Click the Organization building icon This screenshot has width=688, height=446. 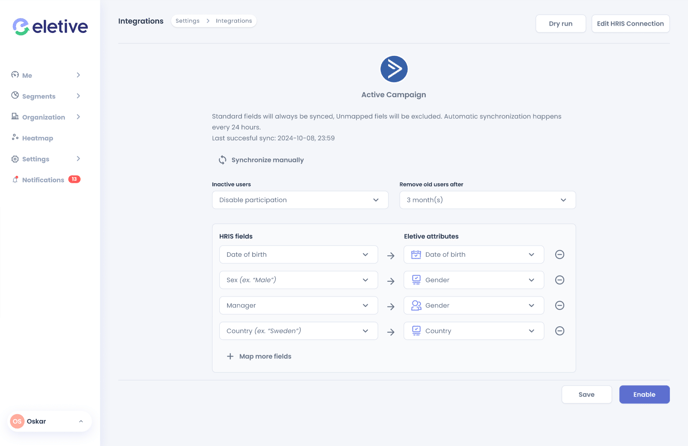(x=15, y=116)
